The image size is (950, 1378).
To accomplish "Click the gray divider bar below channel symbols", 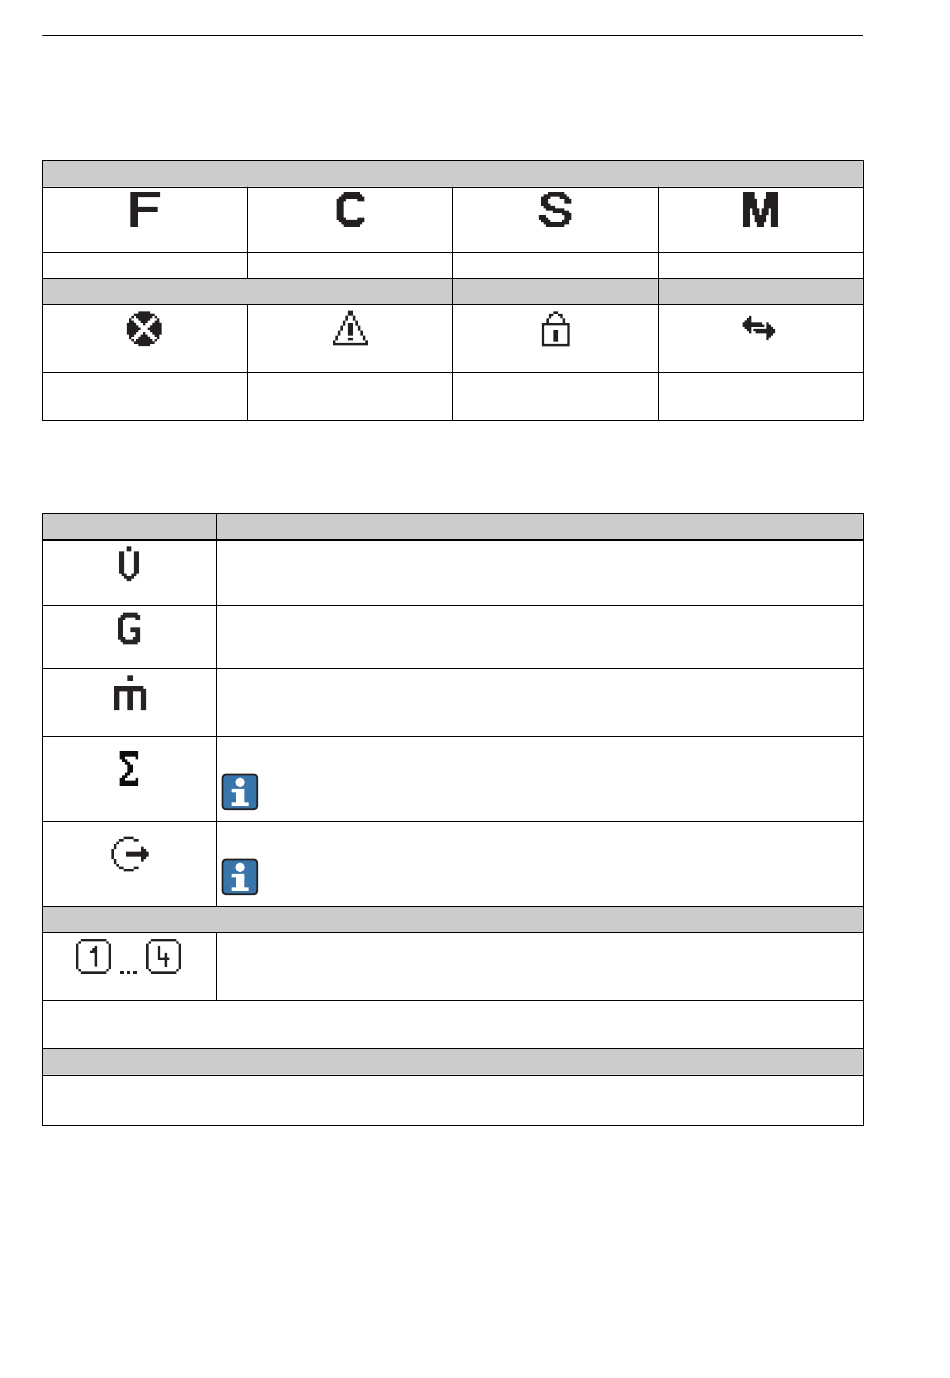I will point(453,1062).
